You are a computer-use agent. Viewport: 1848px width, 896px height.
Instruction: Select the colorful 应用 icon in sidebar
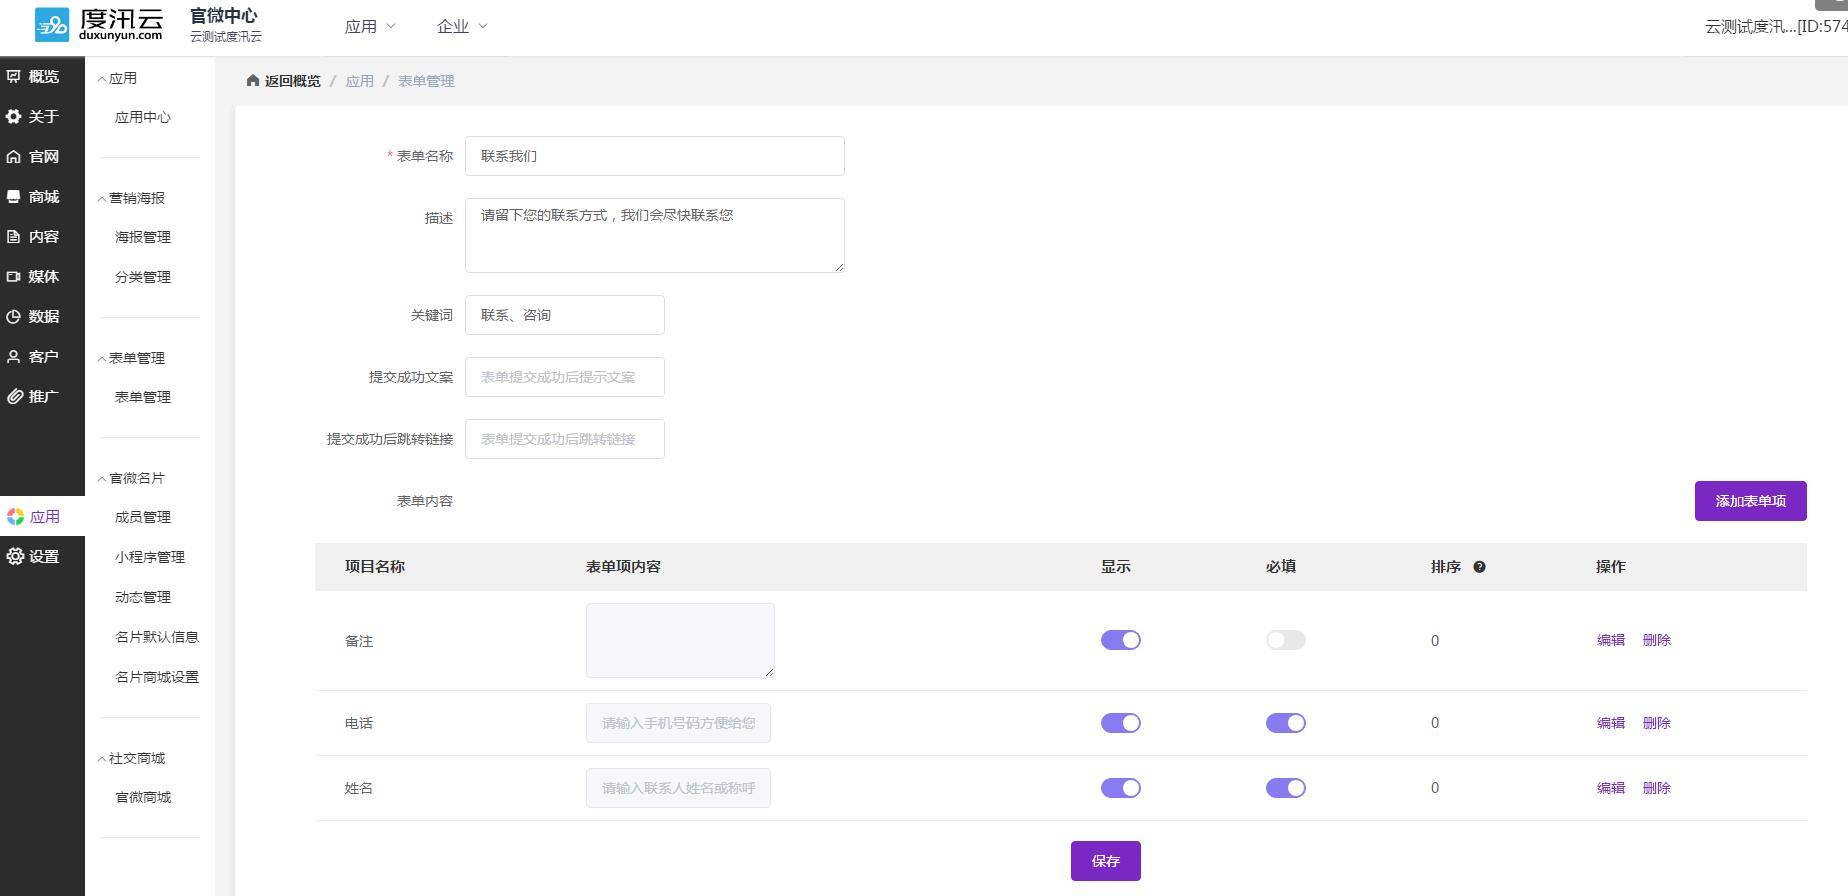[x=15, y=516]
